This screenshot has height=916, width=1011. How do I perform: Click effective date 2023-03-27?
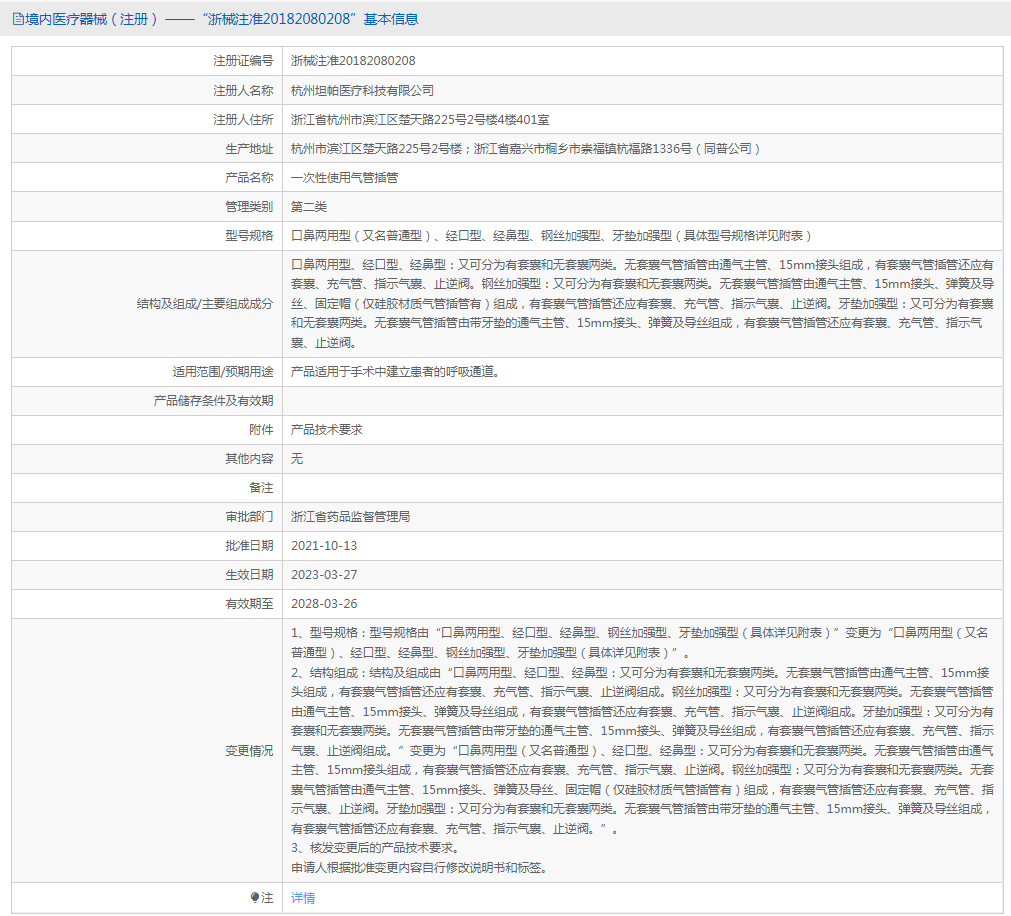tap(323, 575)
